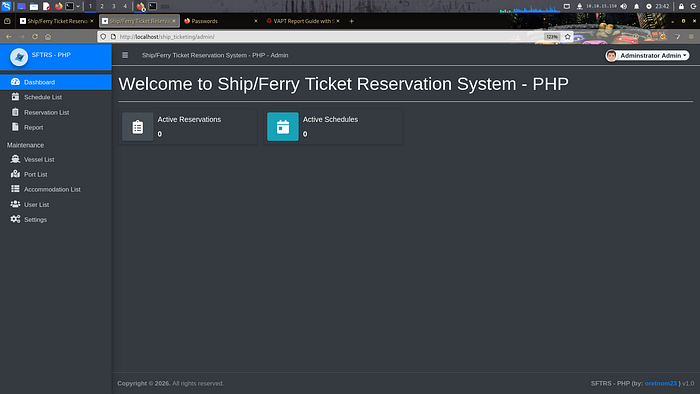Screen dimensions: 700x394
Task: Bookmark this page with the star
Action: click(x=567, y=37)
